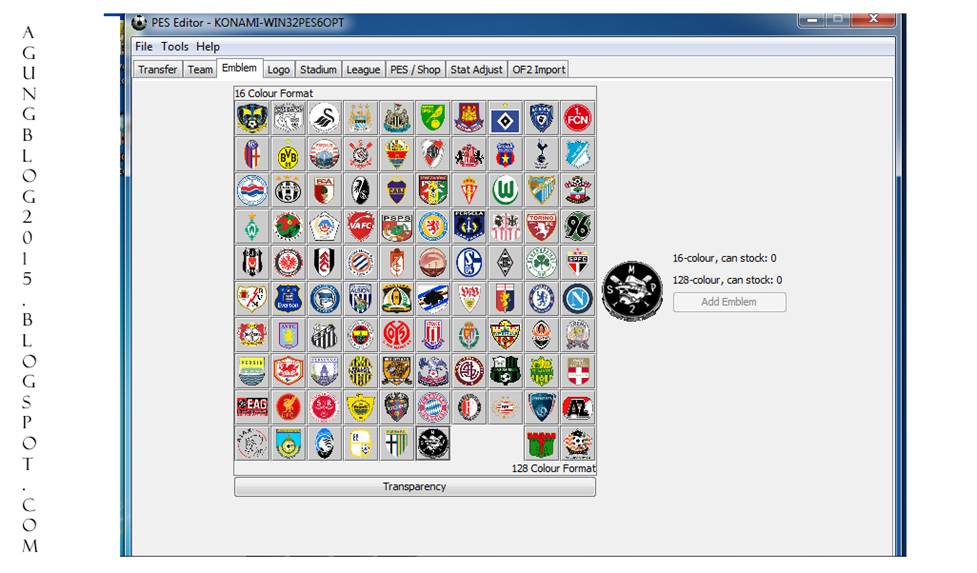Select the Chelsea emblem
This screenshot has height=573, width=977.
(541, 298)
